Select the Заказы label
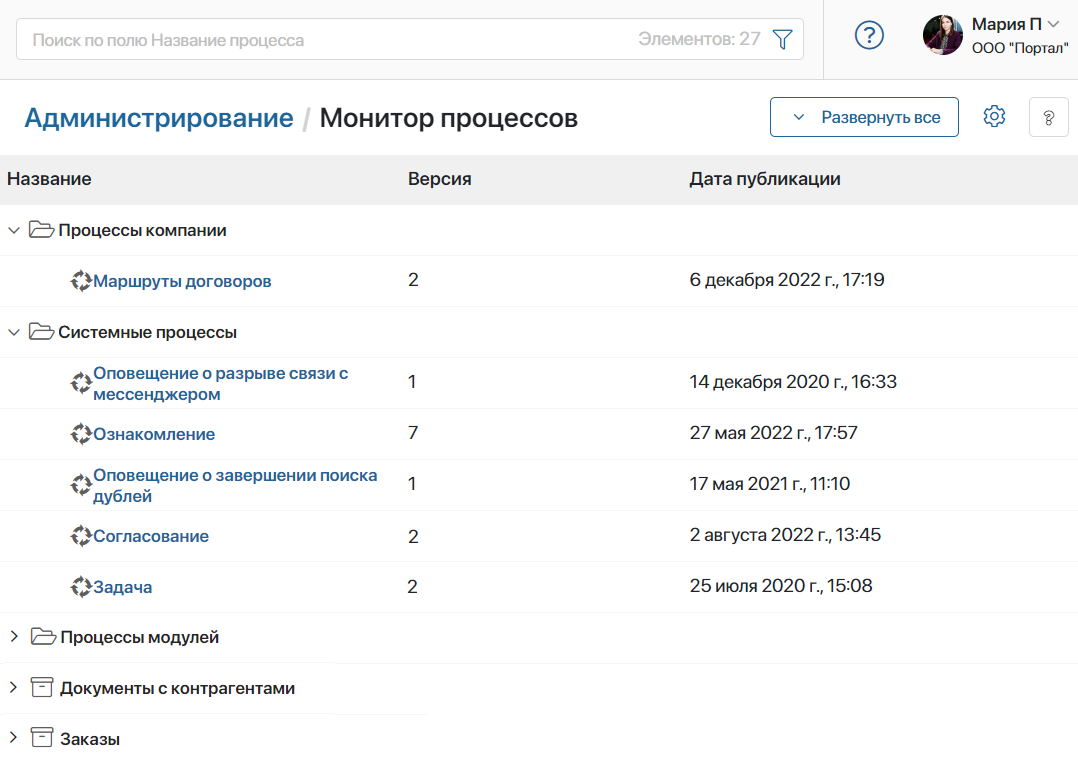1078x760 pixels. click(90, 739)
